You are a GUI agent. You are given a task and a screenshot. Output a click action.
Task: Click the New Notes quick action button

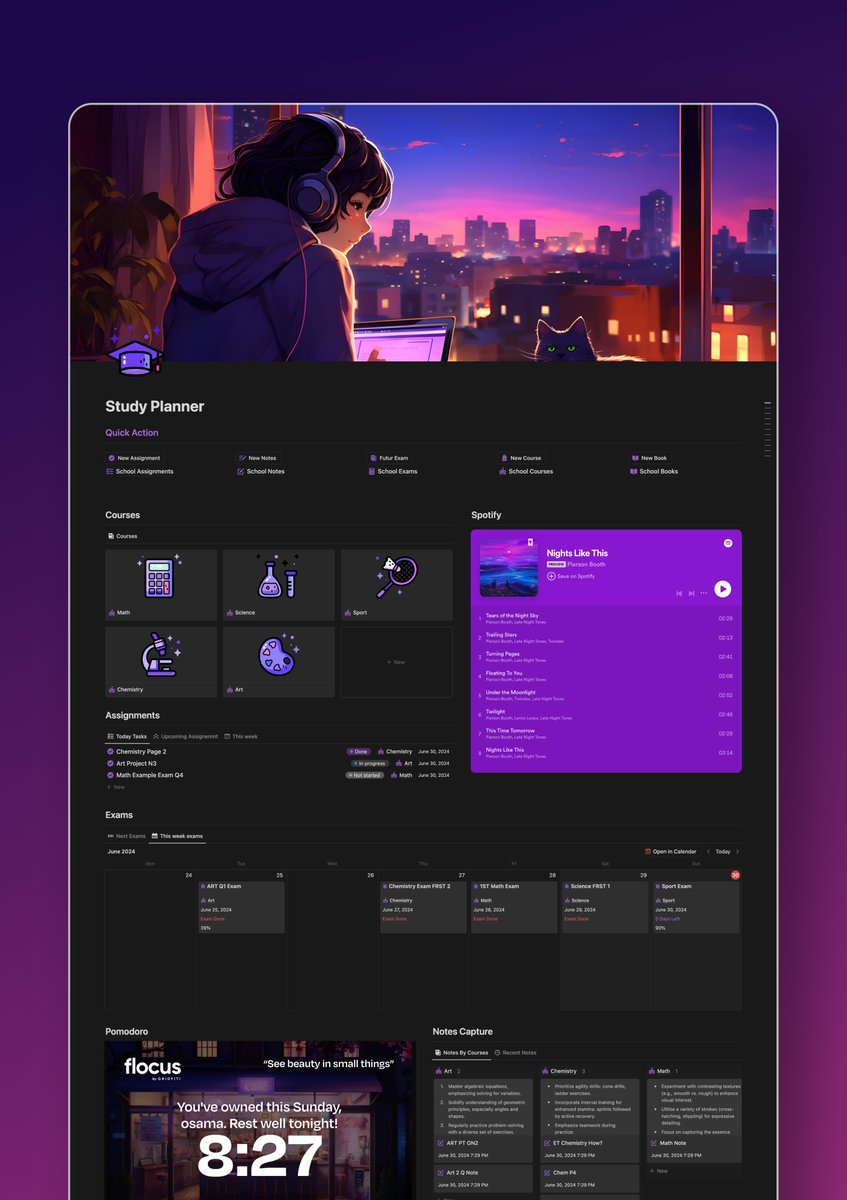pyautogui.click(x=257, y=458)
